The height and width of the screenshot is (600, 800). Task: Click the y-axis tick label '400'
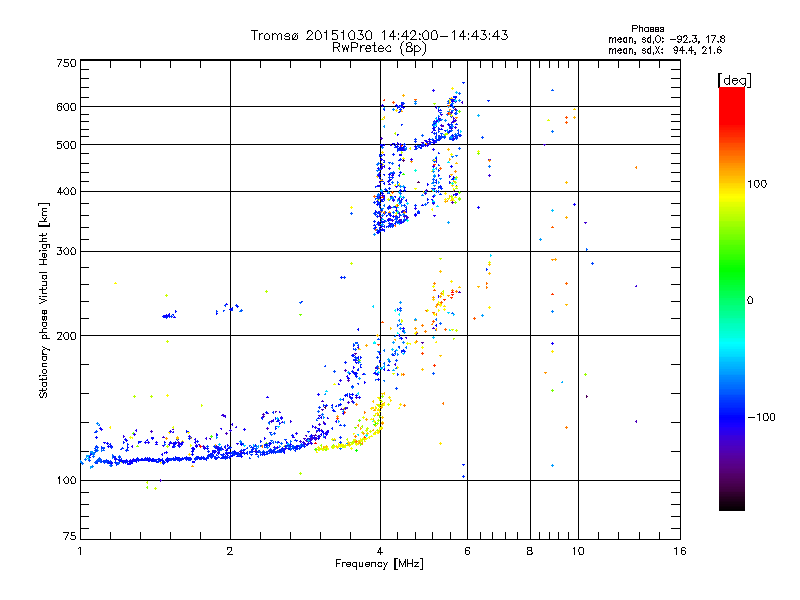point(66,192)
